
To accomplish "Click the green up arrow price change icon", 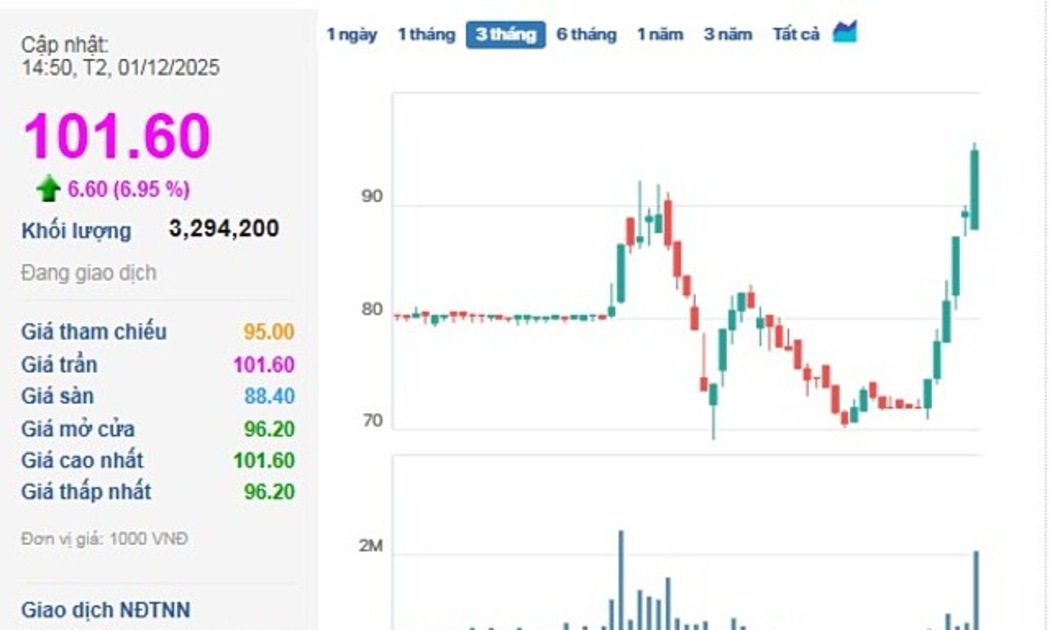I will click(x=48, y=188).
